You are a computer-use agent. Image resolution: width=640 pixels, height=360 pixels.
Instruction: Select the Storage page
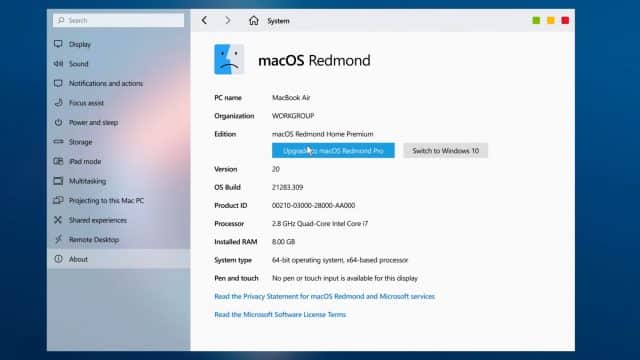(x=118, y=142)
